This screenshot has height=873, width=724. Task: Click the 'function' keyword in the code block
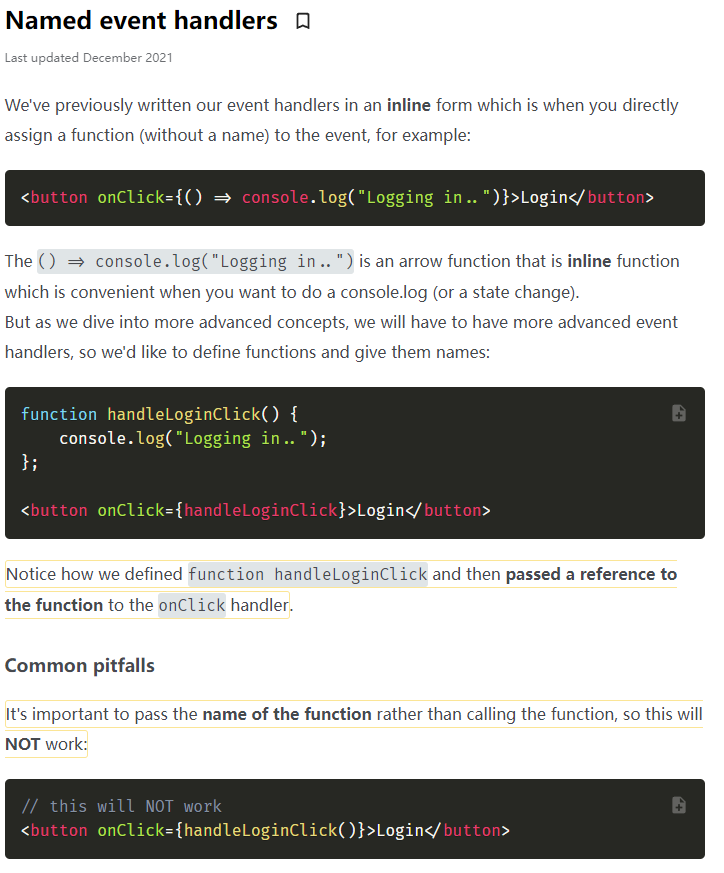(x=59, y=414)
